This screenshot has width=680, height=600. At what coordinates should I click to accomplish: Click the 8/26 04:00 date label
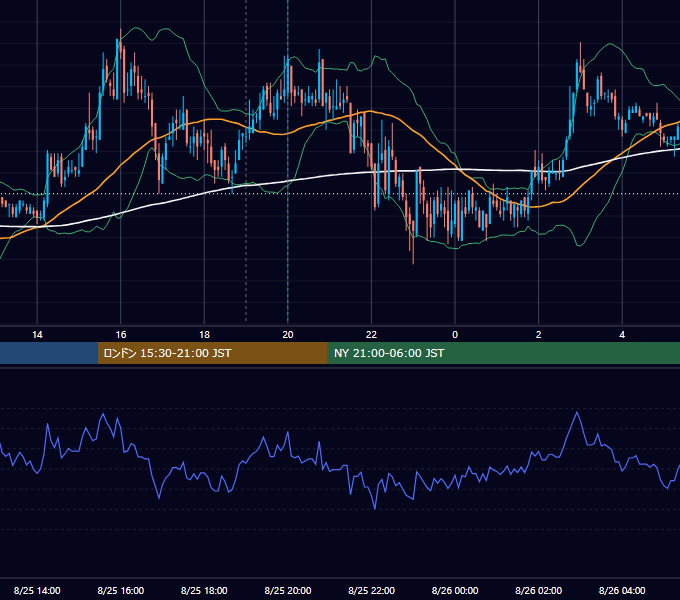click(622, 590)
